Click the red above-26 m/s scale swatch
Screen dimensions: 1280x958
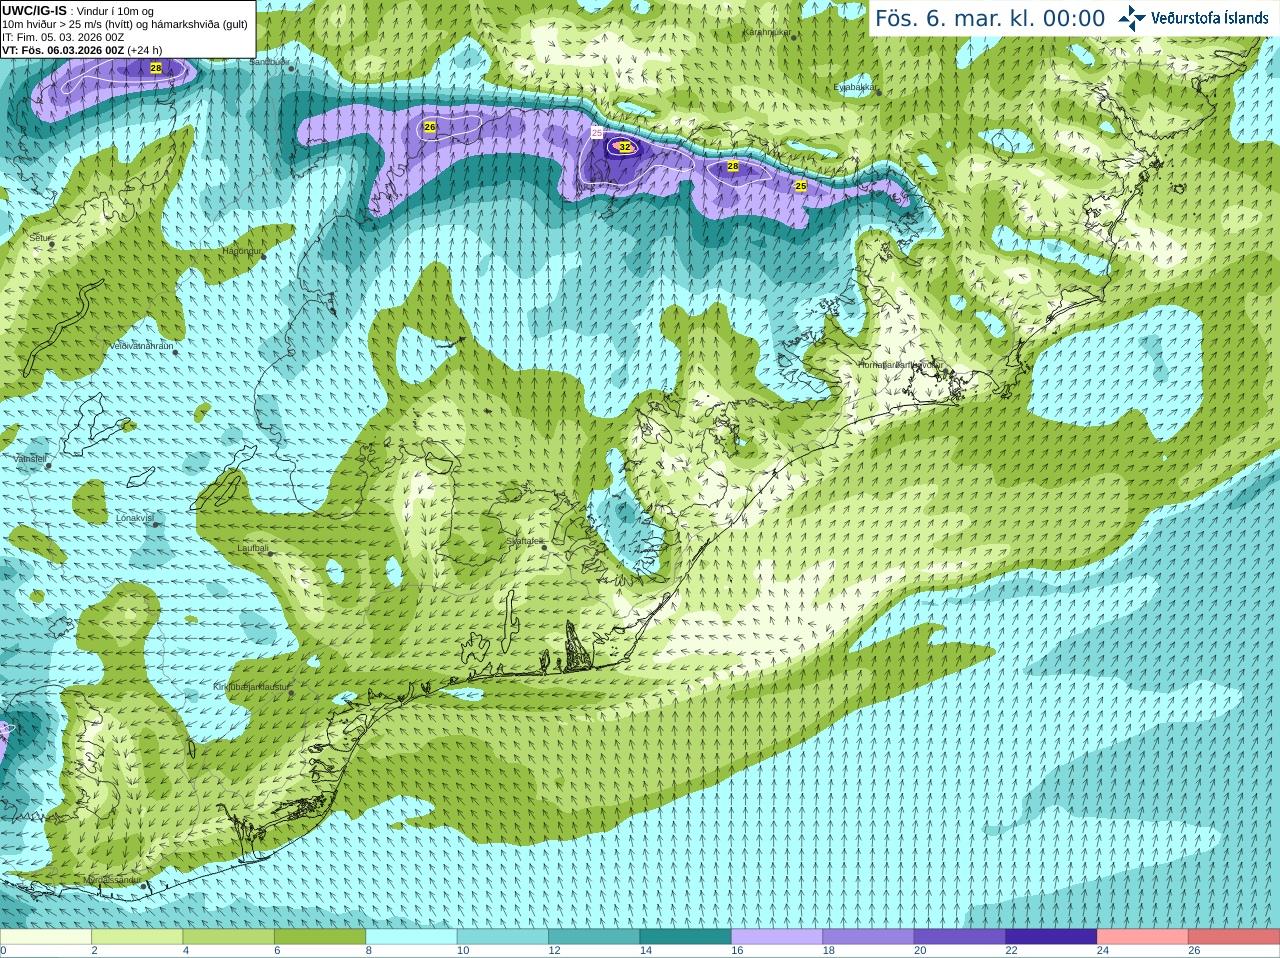point(1234,937)
